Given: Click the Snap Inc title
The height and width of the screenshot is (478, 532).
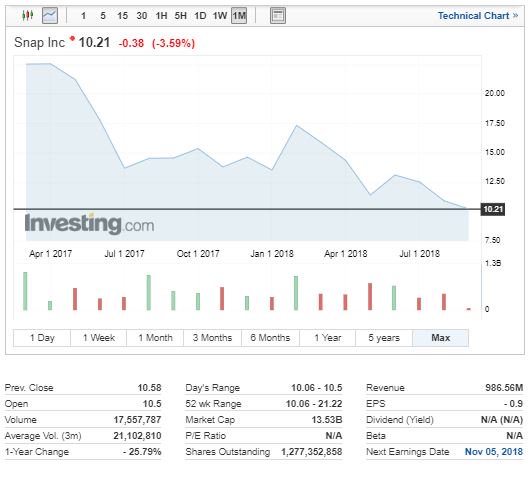Looking at the screenshot, I should click(39, 43).
